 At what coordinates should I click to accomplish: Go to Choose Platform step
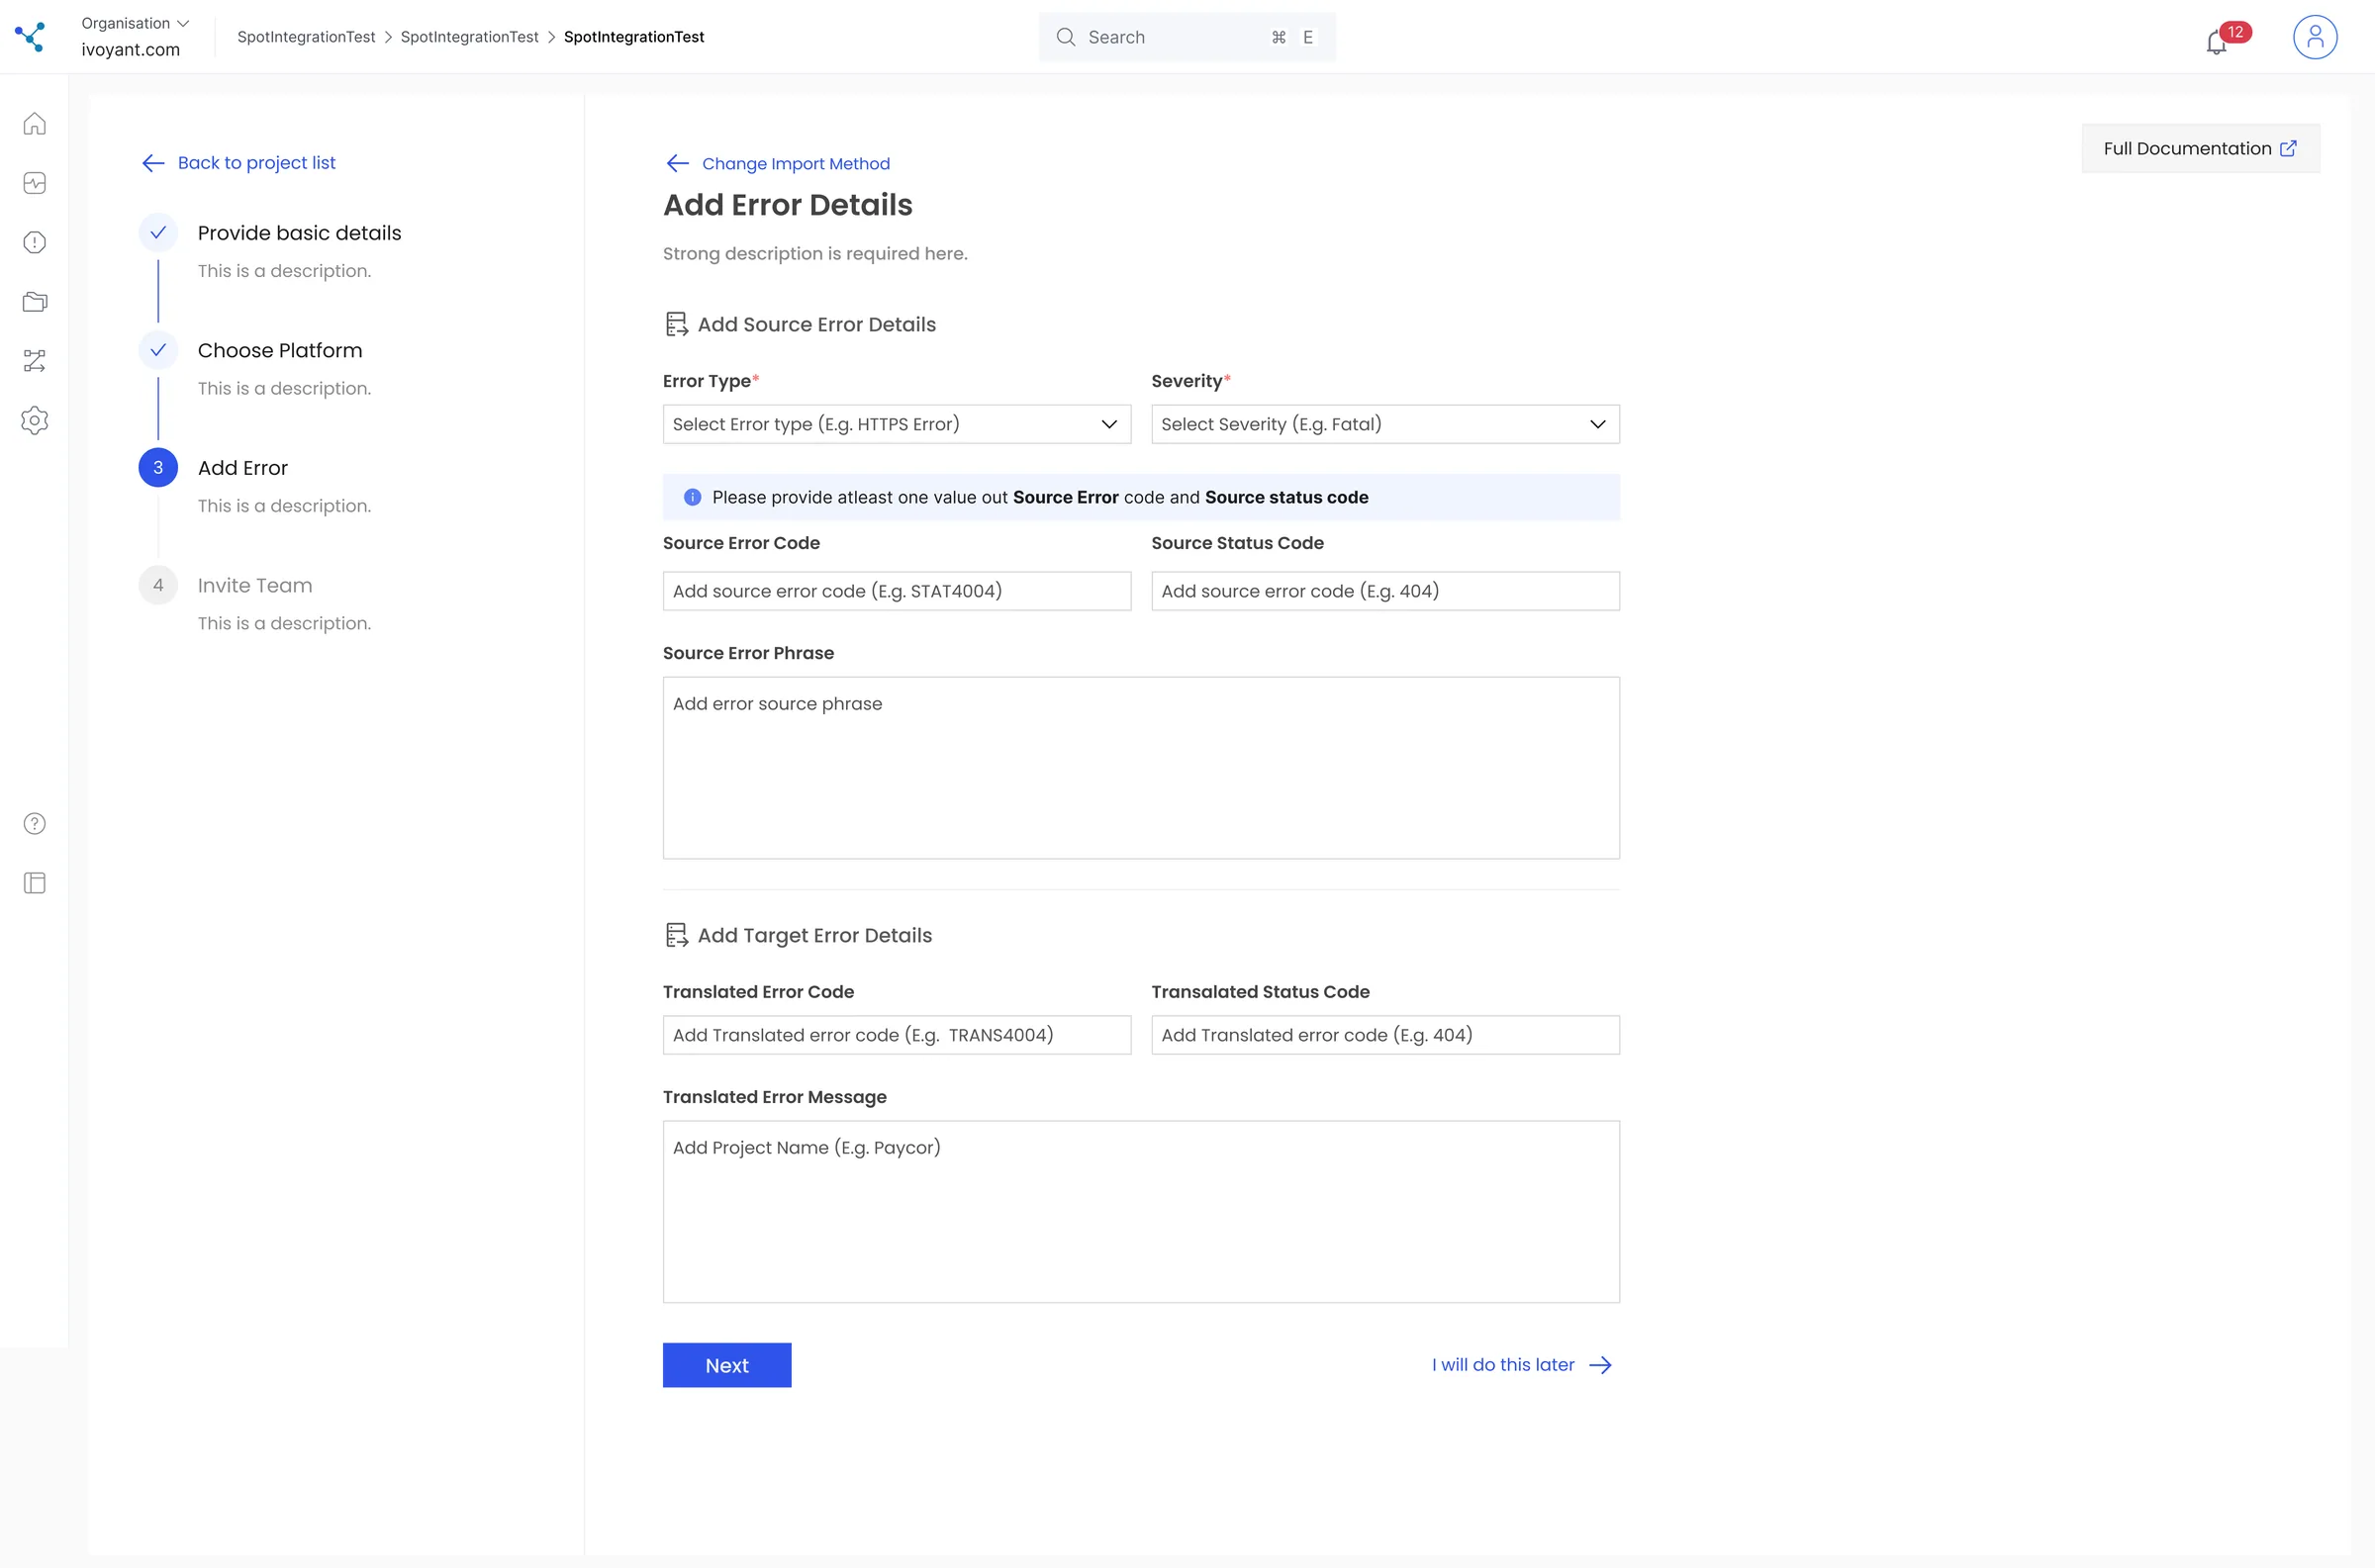(x=280, y=350)
